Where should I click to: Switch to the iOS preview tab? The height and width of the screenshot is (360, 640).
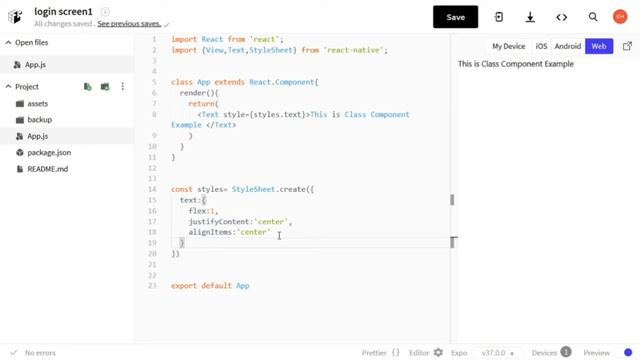click(x=541, y=46)
